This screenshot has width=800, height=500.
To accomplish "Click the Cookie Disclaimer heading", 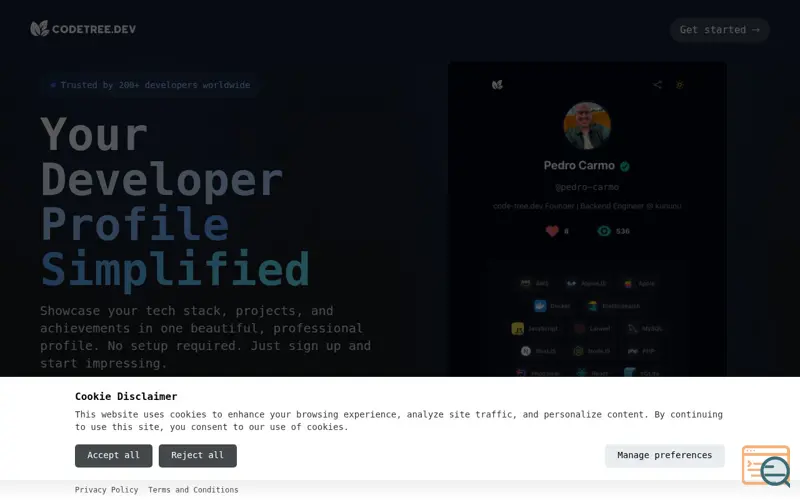I will 126,396.
